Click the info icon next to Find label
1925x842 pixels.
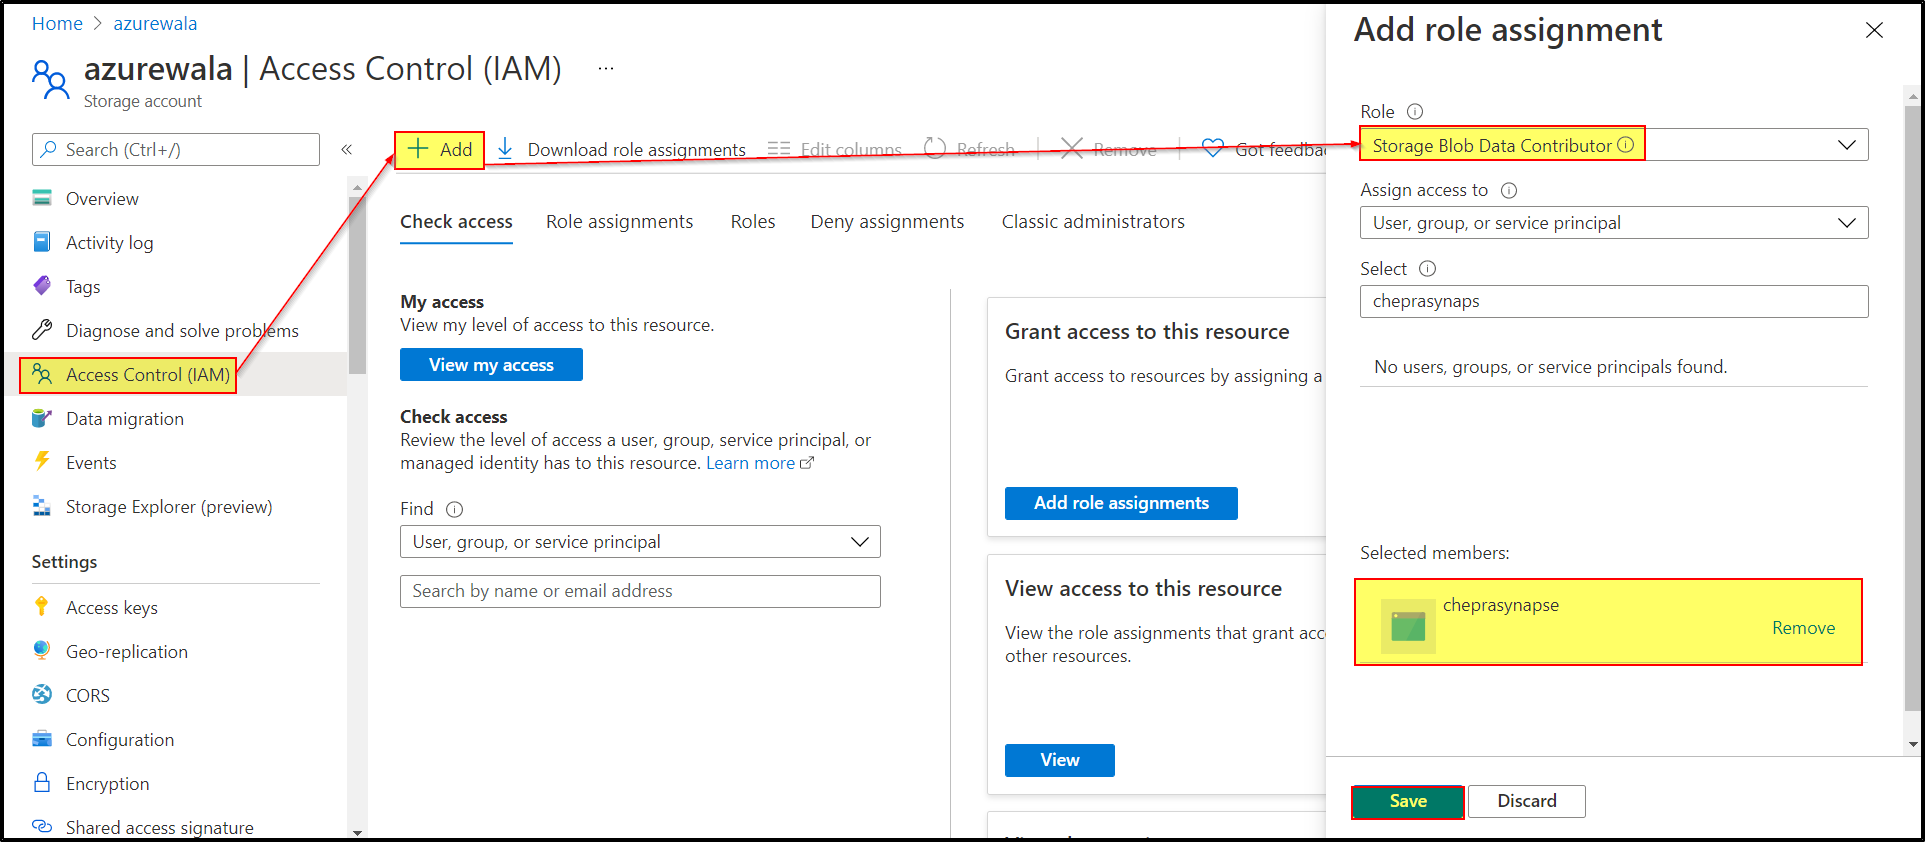click(x=454, y=509)
